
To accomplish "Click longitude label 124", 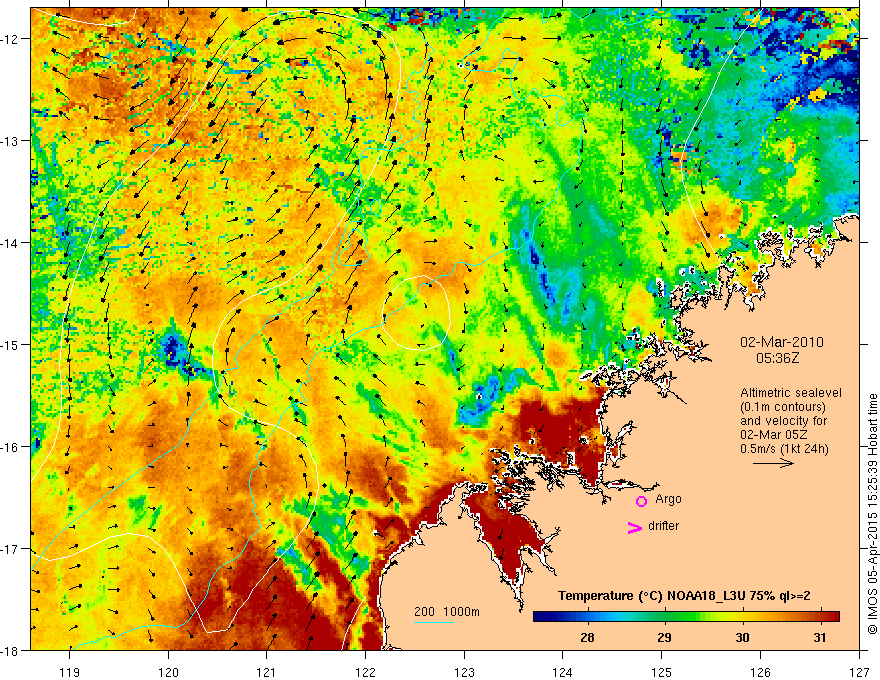I will click(563, 672).
